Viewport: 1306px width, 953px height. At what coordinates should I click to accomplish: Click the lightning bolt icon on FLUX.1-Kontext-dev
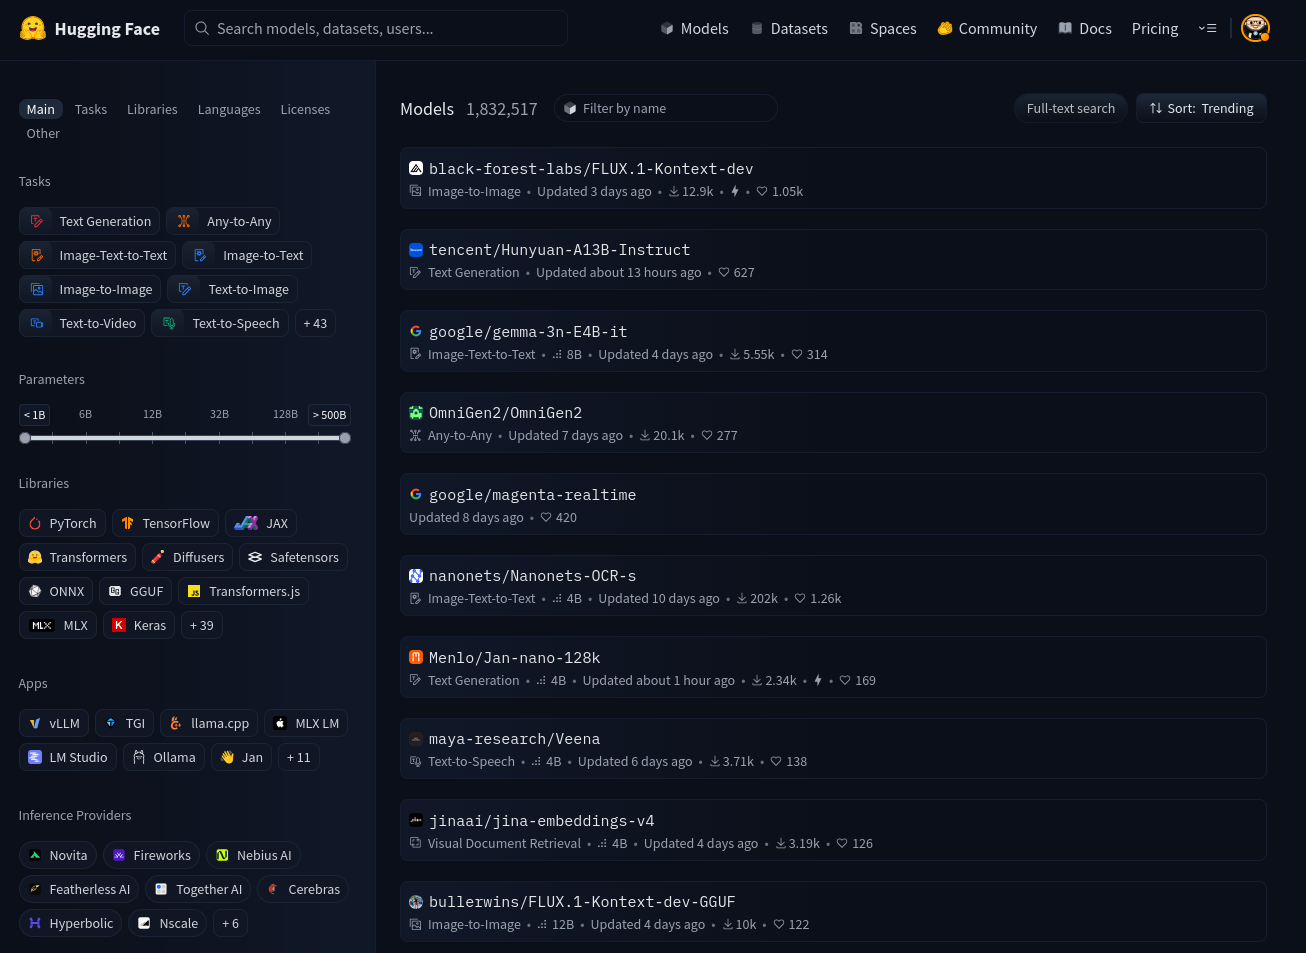(x=735, y=191)
